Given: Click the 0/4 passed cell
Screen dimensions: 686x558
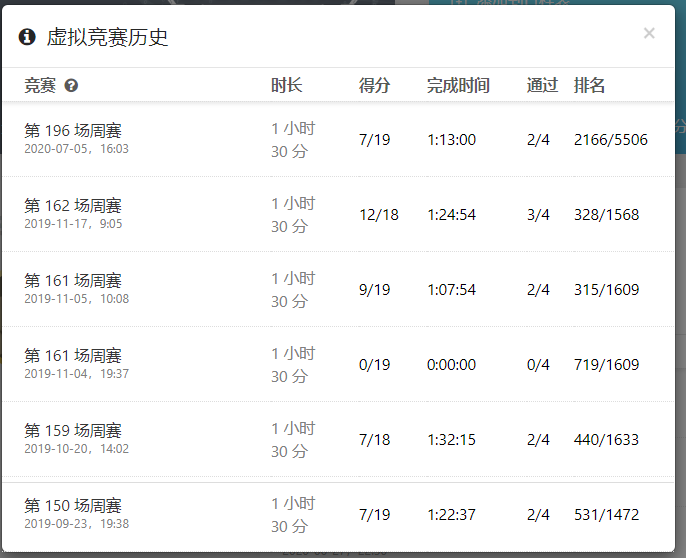Looking at the screenshot, I should click(538, 365).
